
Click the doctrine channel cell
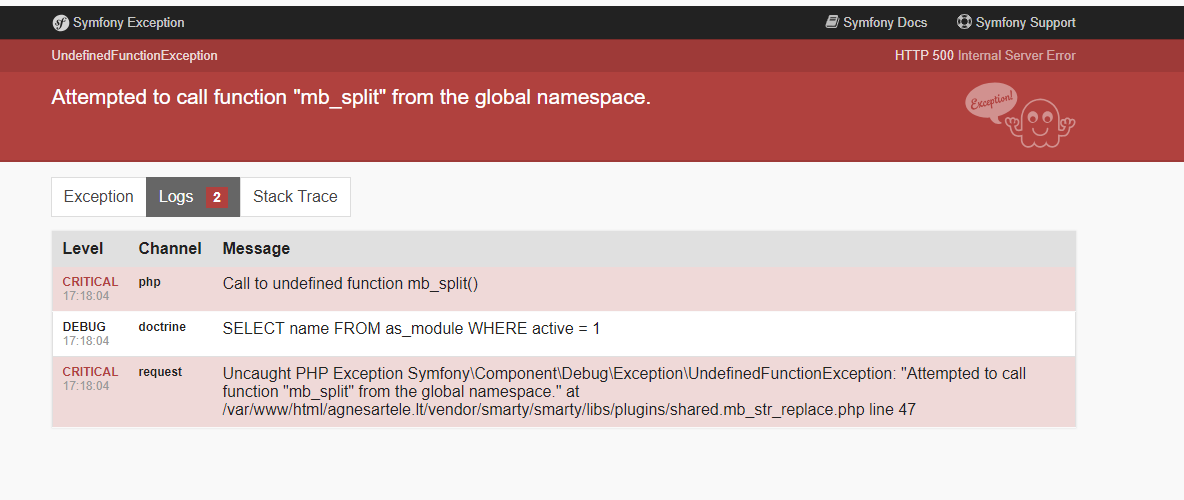(x=162, y=327)
